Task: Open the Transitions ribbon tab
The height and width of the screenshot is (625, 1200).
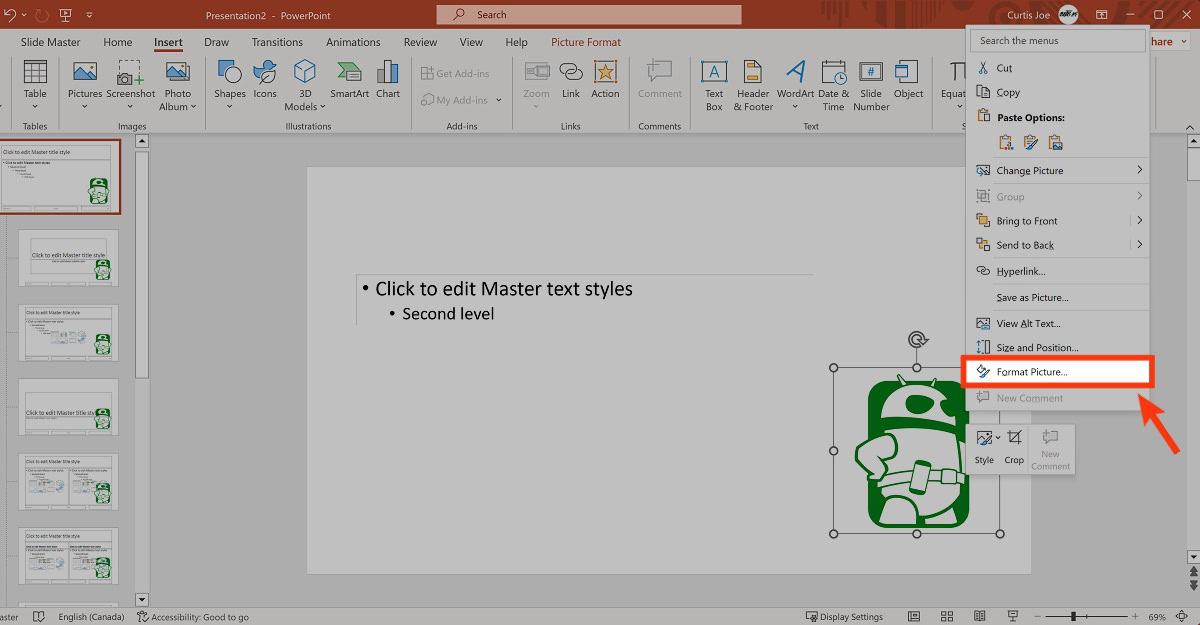Action: (x=277, y=42)
